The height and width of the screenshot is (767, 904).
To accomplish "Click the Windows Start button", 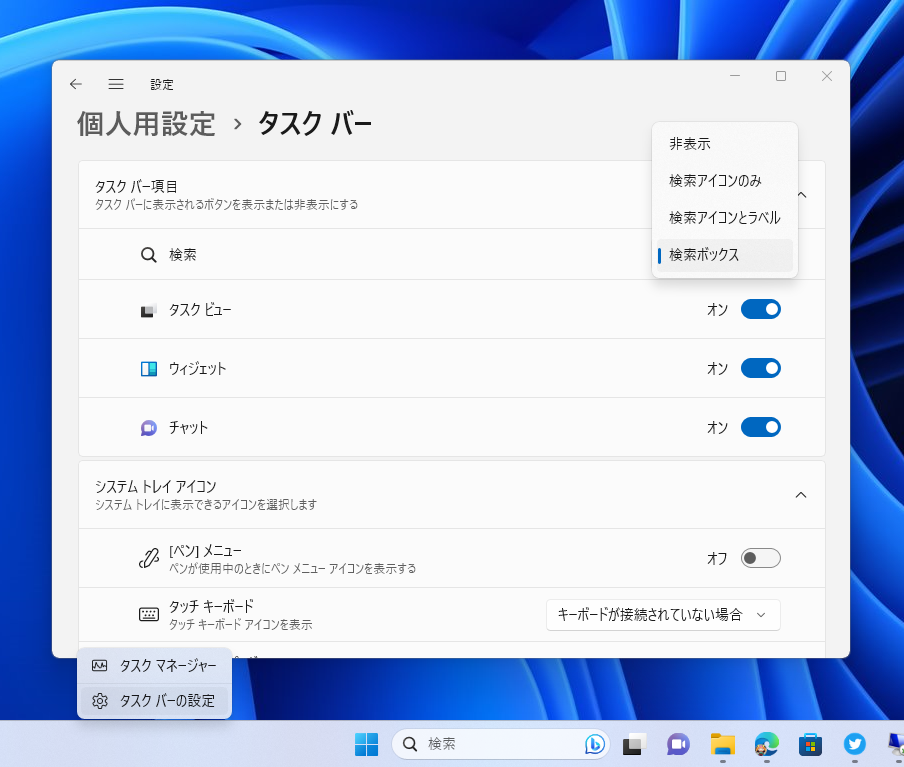I will [366, 744].
